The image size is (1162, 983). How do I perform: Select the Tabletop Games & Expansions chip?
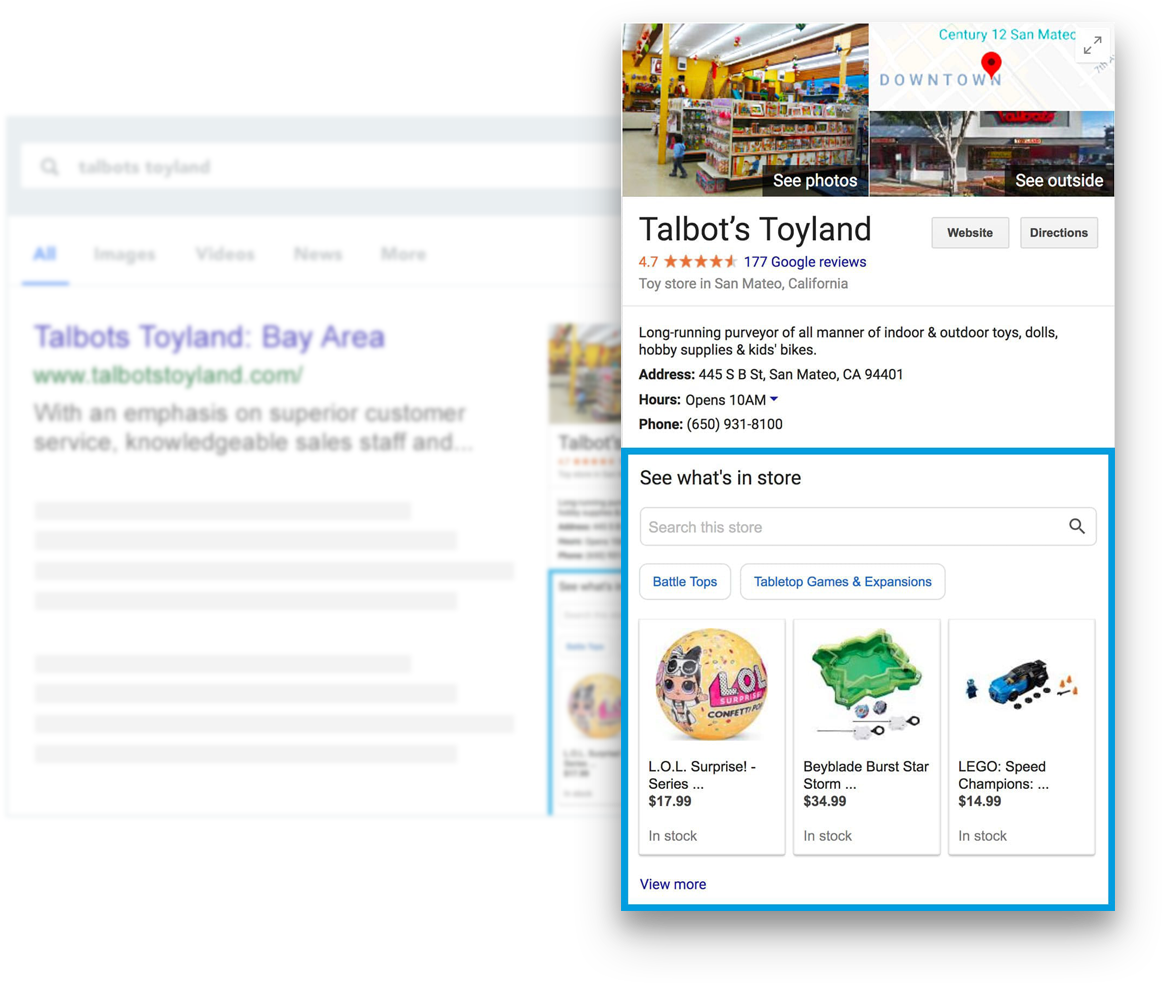tap(843, 582)
